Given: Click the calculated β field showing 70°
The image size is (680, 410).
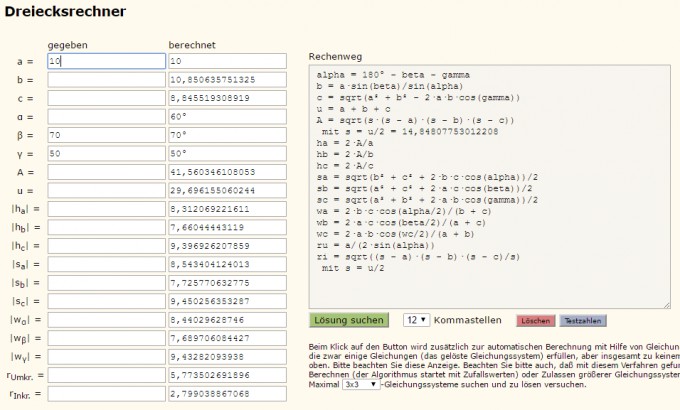Looking at the screenshot, I should [227, 135].
